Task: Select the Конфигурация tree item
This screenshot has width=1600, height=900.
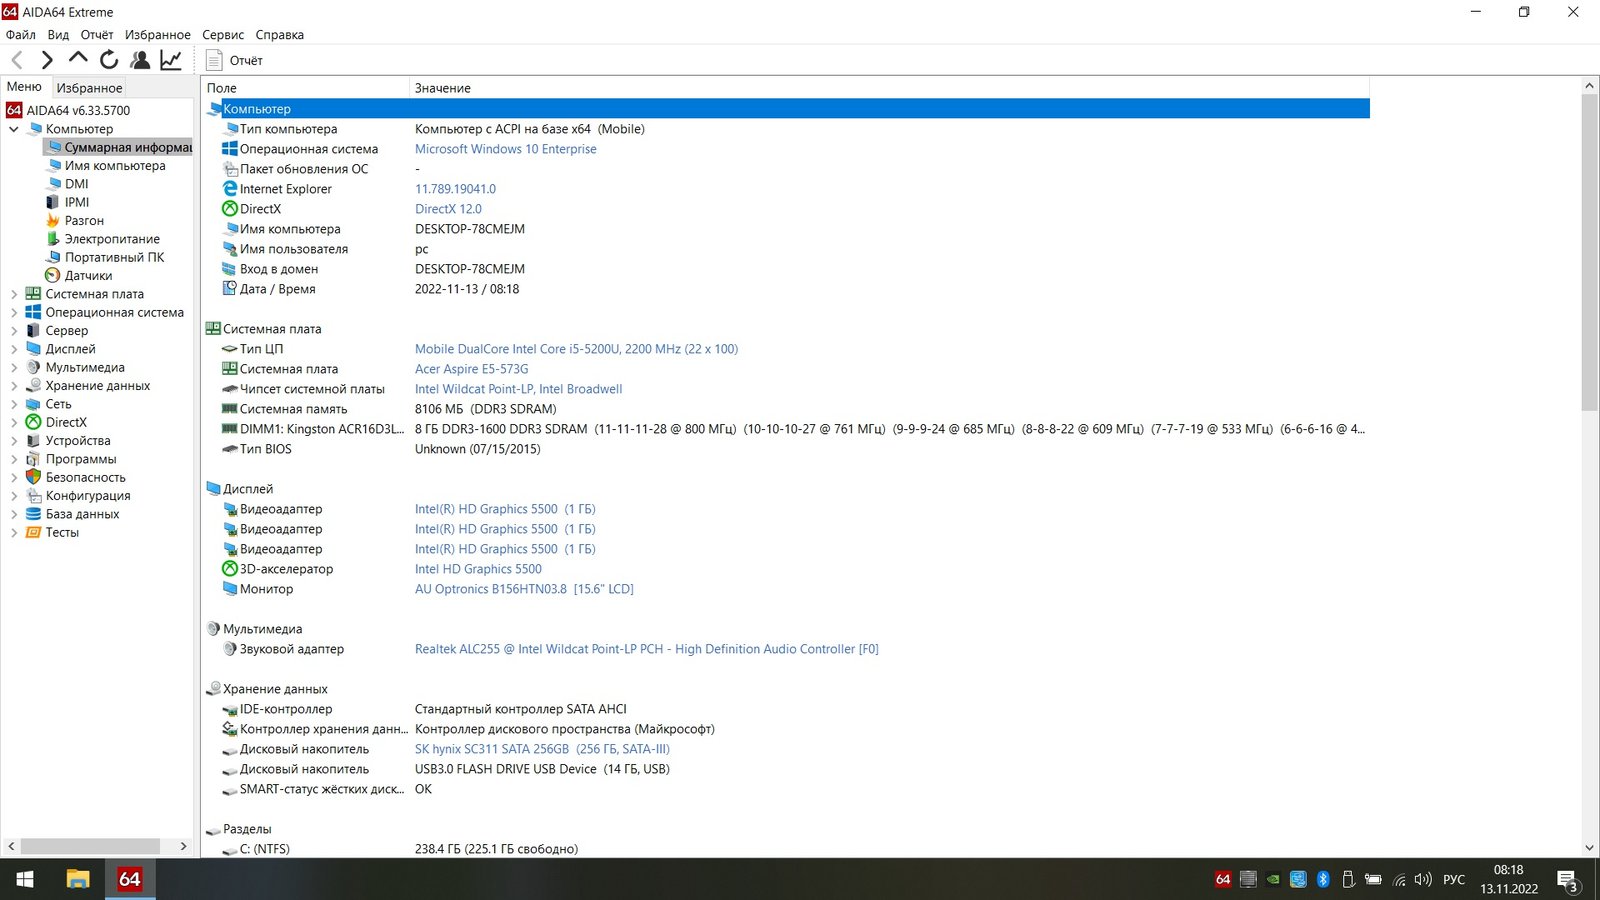Action: [x=88, y=496]
